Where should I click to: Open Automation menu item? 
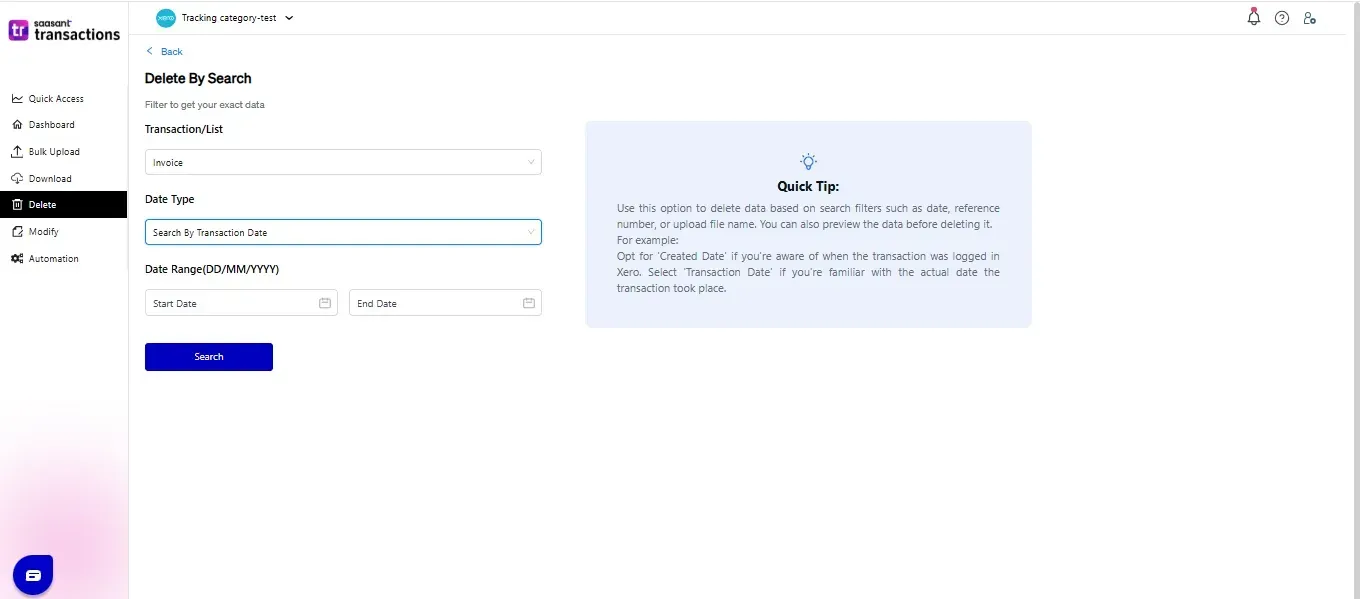pos(63,258)
